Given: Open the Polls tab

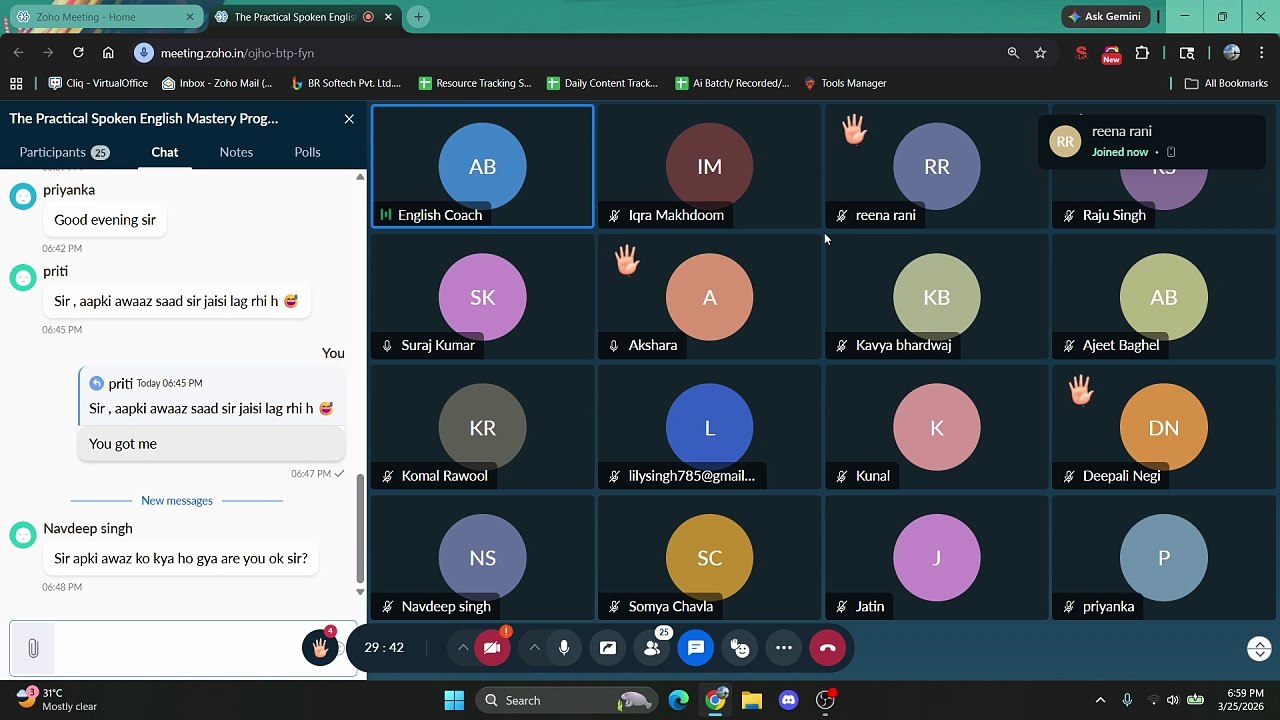Looking at the screenshot, I should pos(307,152).
